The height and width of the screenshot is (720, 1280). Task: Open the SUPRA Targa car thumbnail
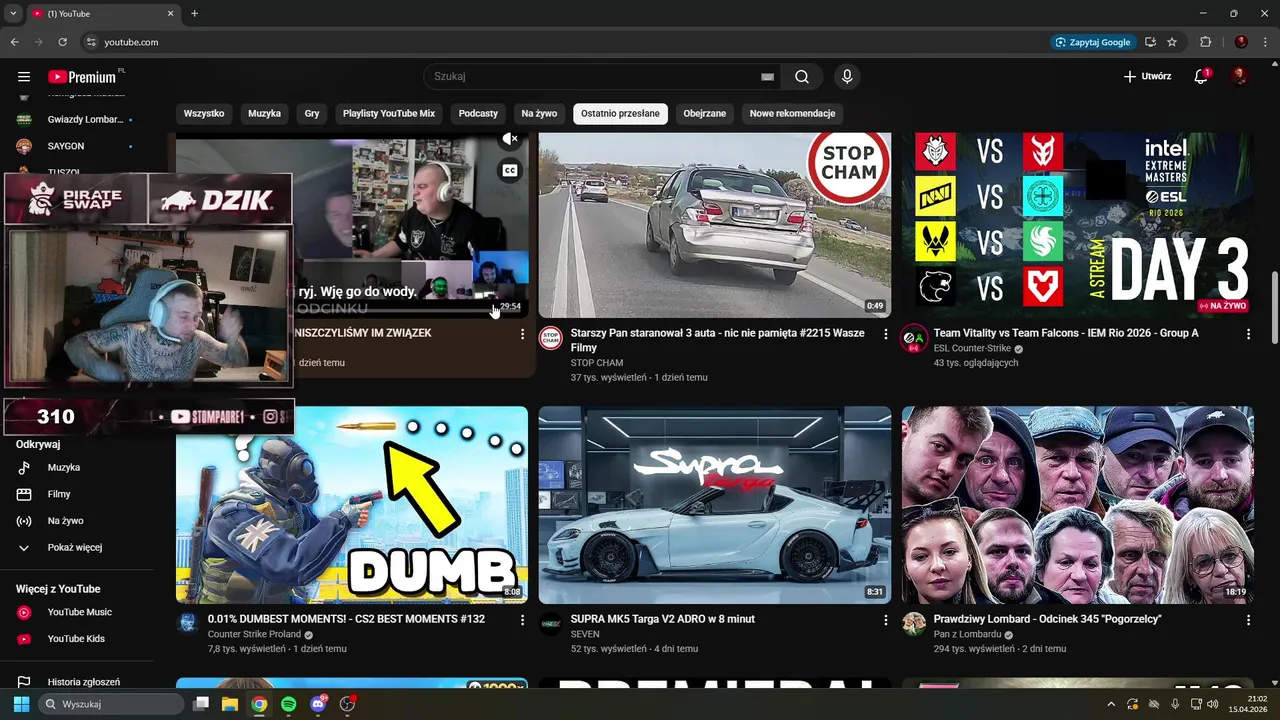tap(715, 505)
